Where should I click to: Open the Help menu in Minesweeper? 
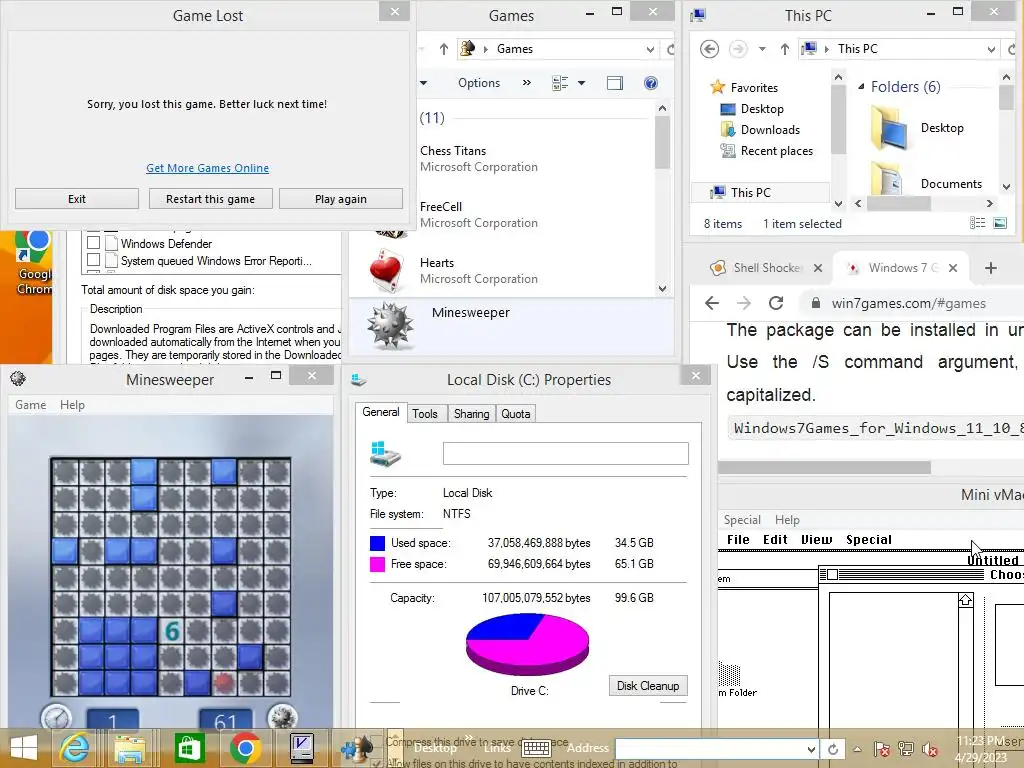tap(72, 405)
